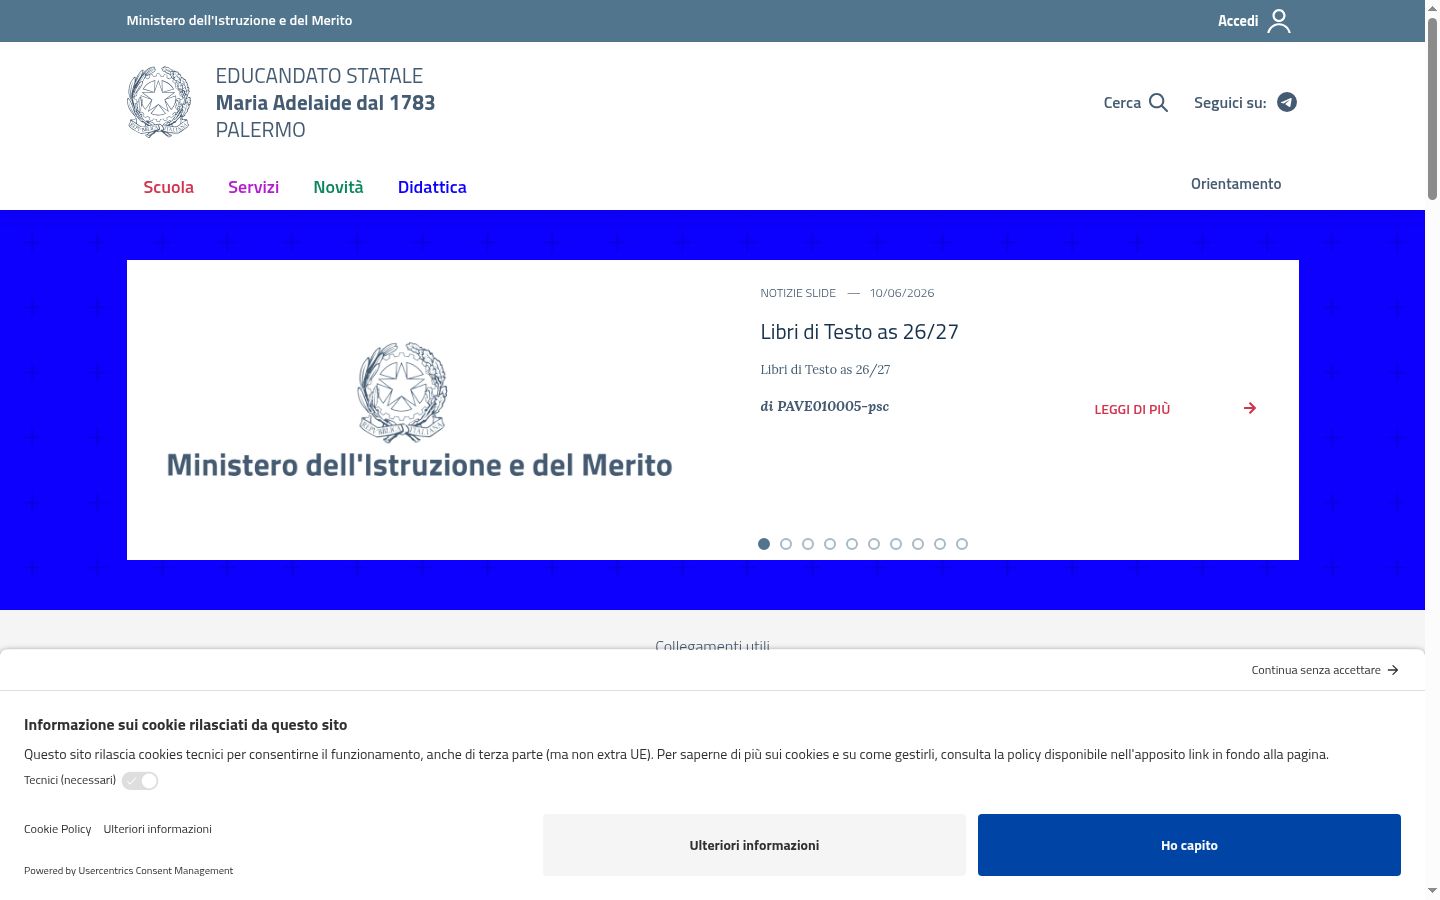Open the Libri di Testo as 26/27 headline
The height and width of the screenshot is (900, 1440).
click(x=859, y=332)
